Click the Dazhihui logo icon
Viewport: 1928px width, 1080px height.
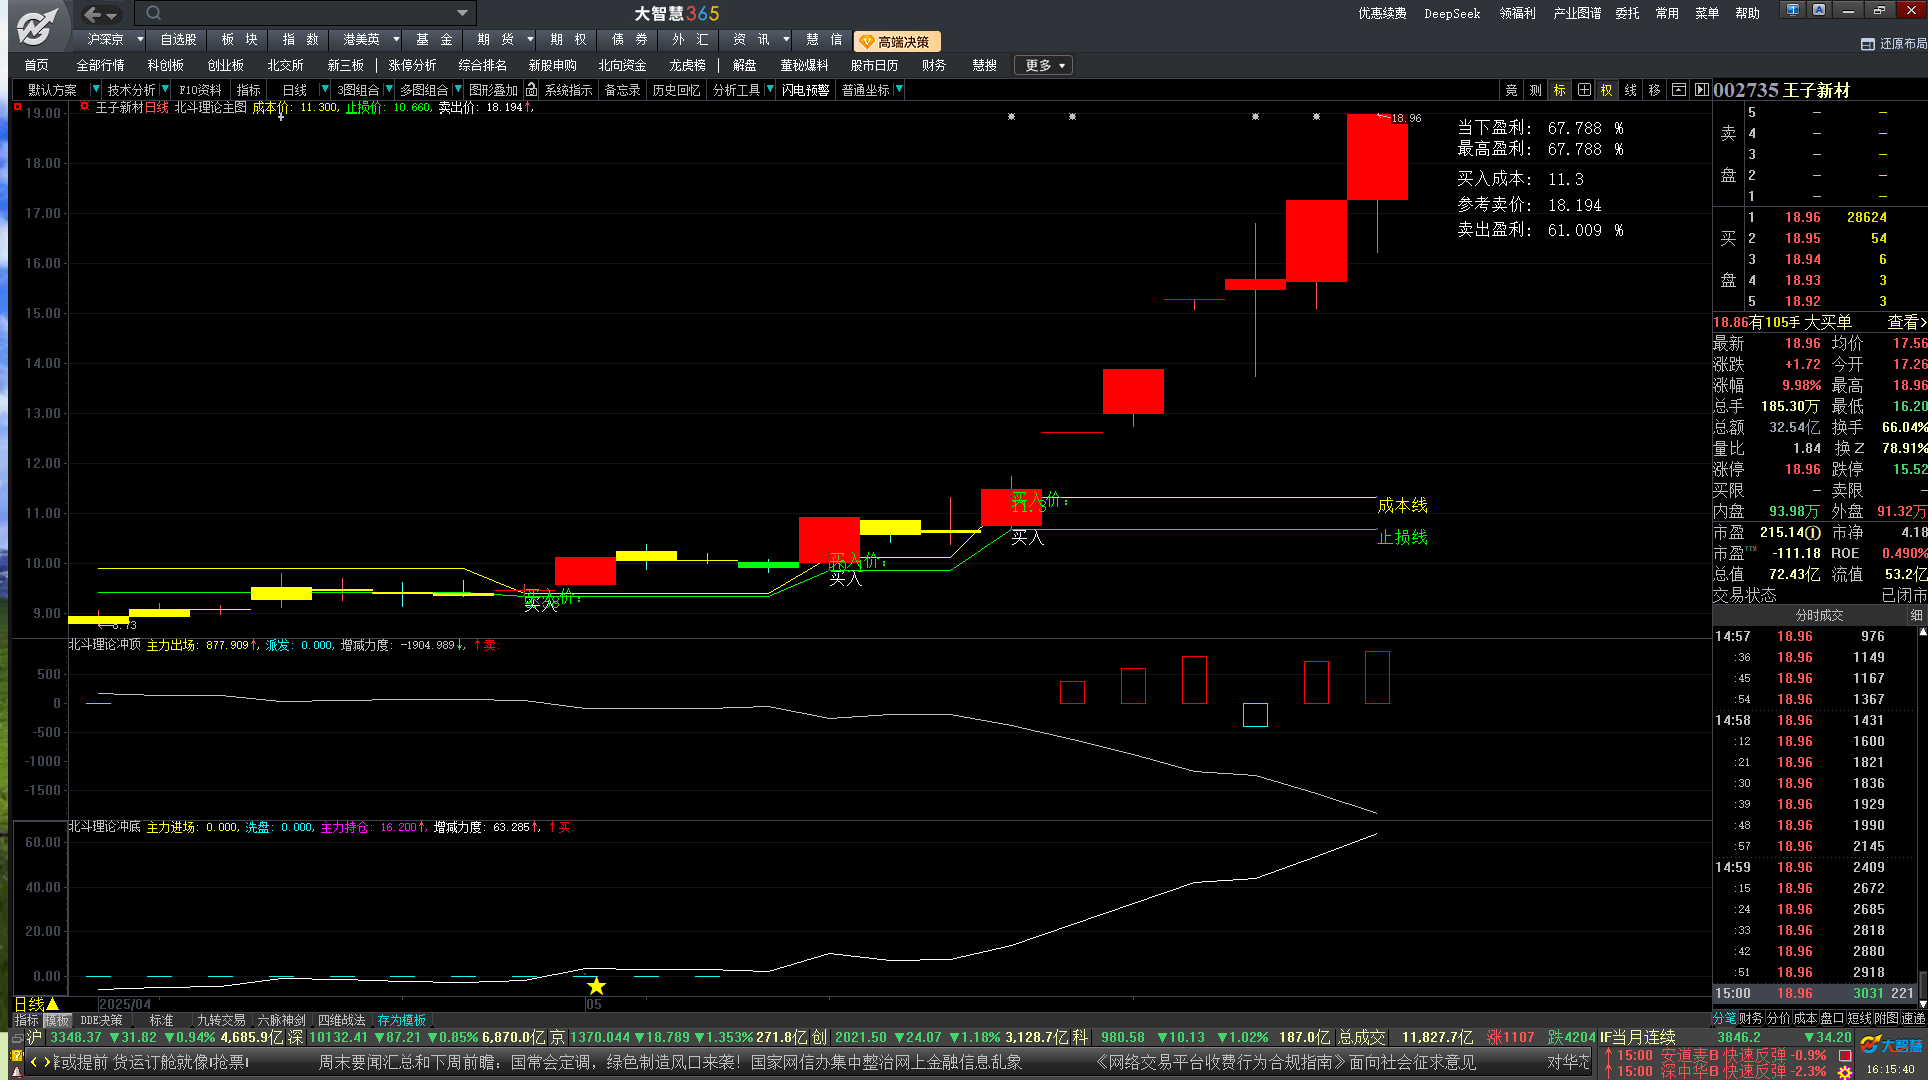coord(38,26)
